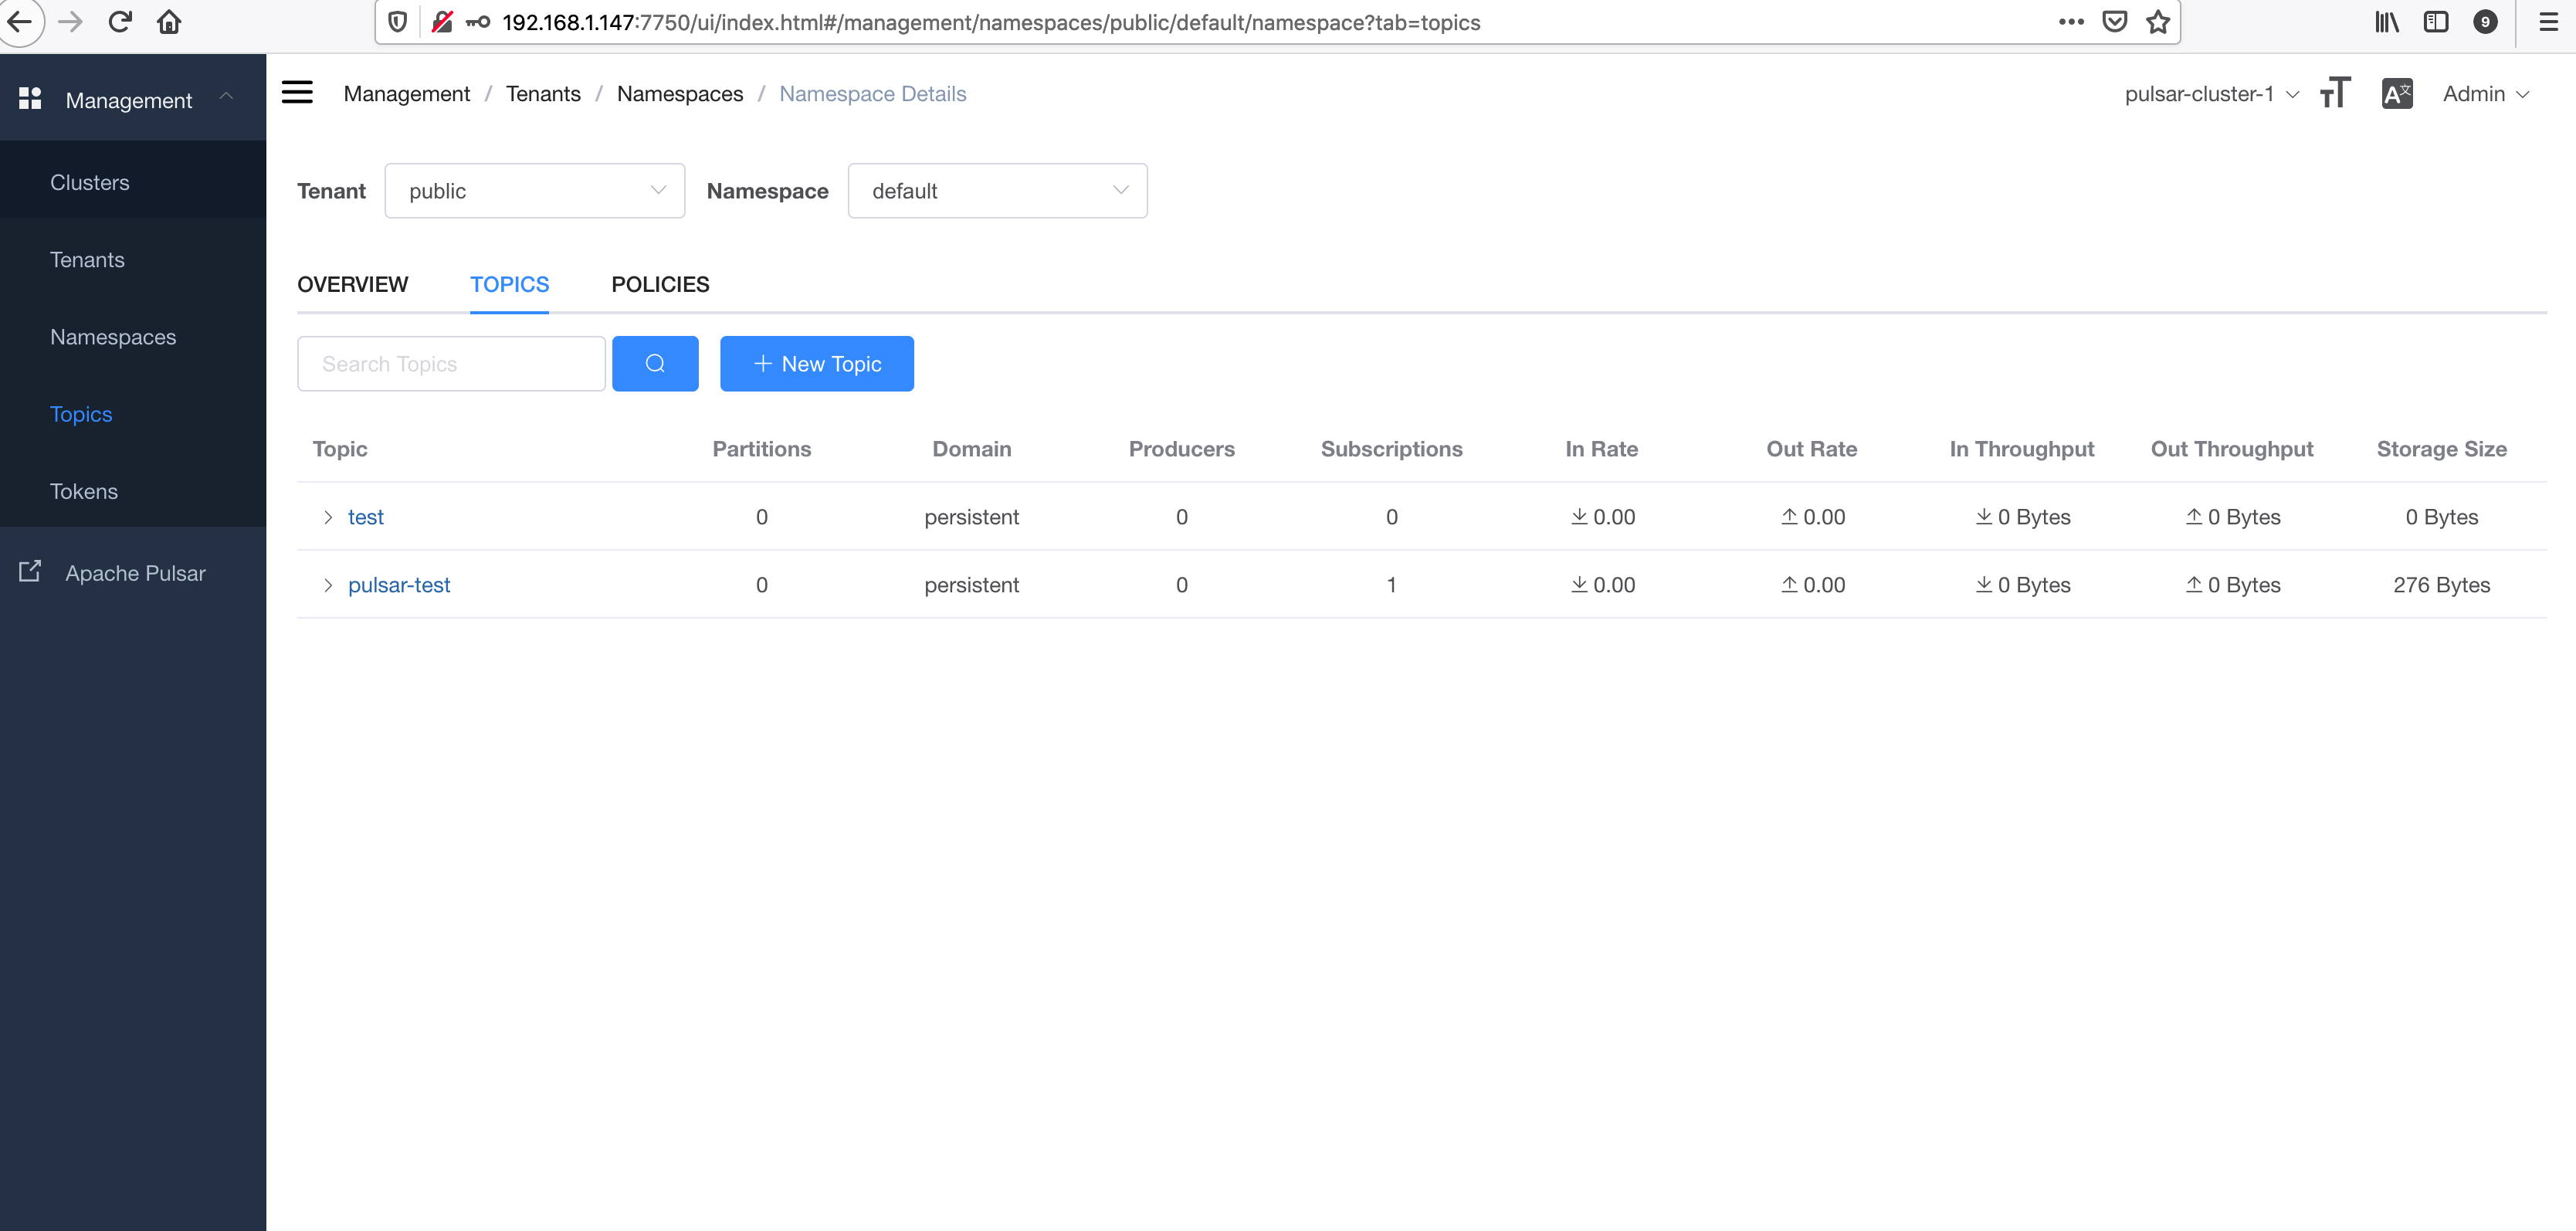Expand the pulsar-test topic row
The height and width of the screenshot is (1231, 2576).
click(327, 585)
